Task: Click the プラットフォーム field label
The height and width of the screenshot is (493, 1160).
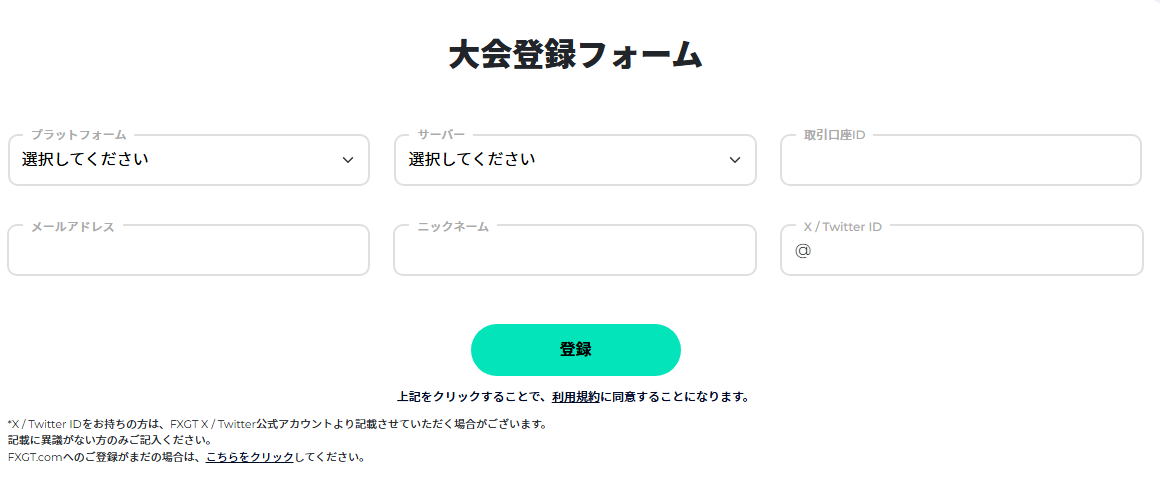Action: pos(78,134)
